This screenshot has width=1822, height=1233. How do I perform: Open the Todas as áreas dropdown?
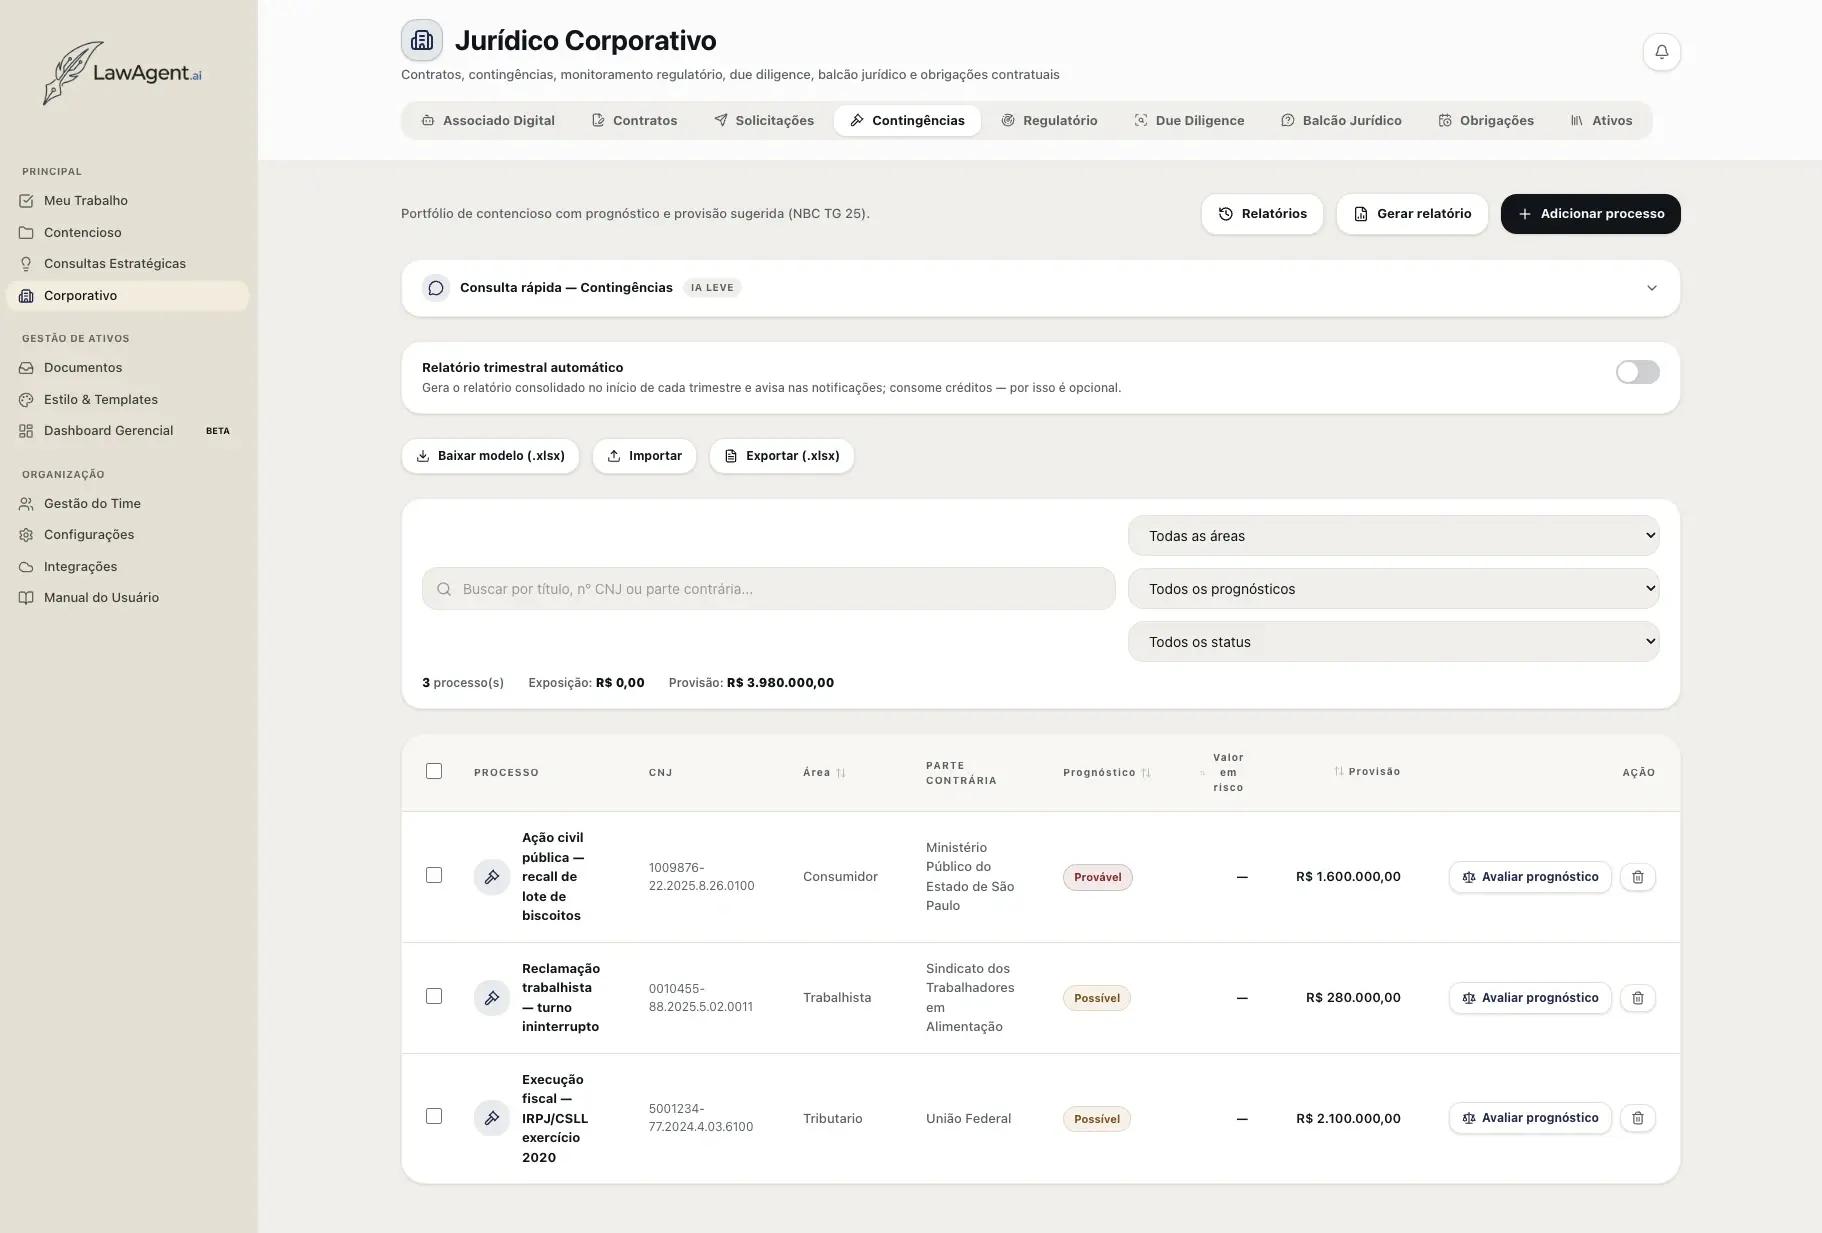pyautogui.click(x=1393, y=536)
